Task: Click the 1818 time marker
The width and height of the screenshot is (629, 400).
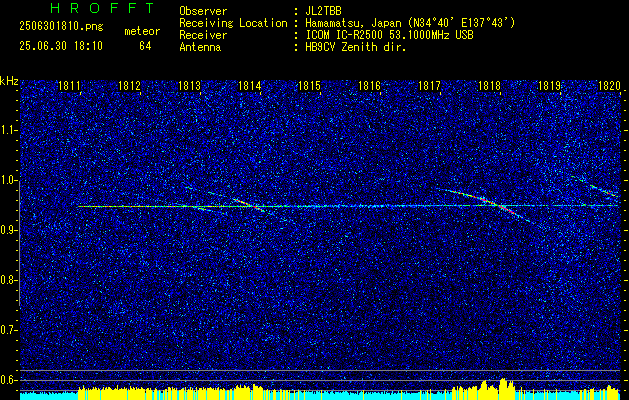Action: 490,86
